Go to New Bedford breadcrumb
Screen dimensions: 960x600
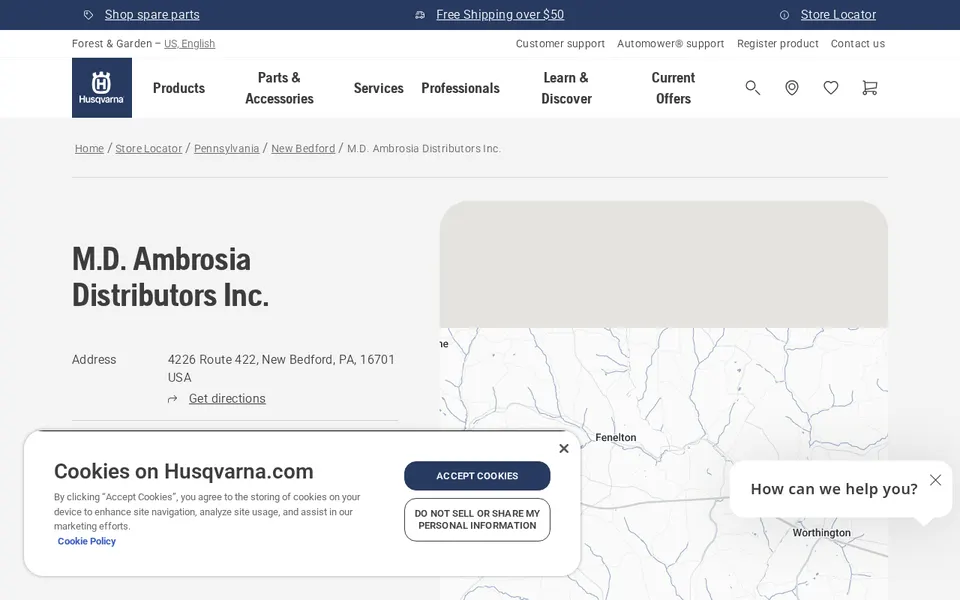(303, 149)
